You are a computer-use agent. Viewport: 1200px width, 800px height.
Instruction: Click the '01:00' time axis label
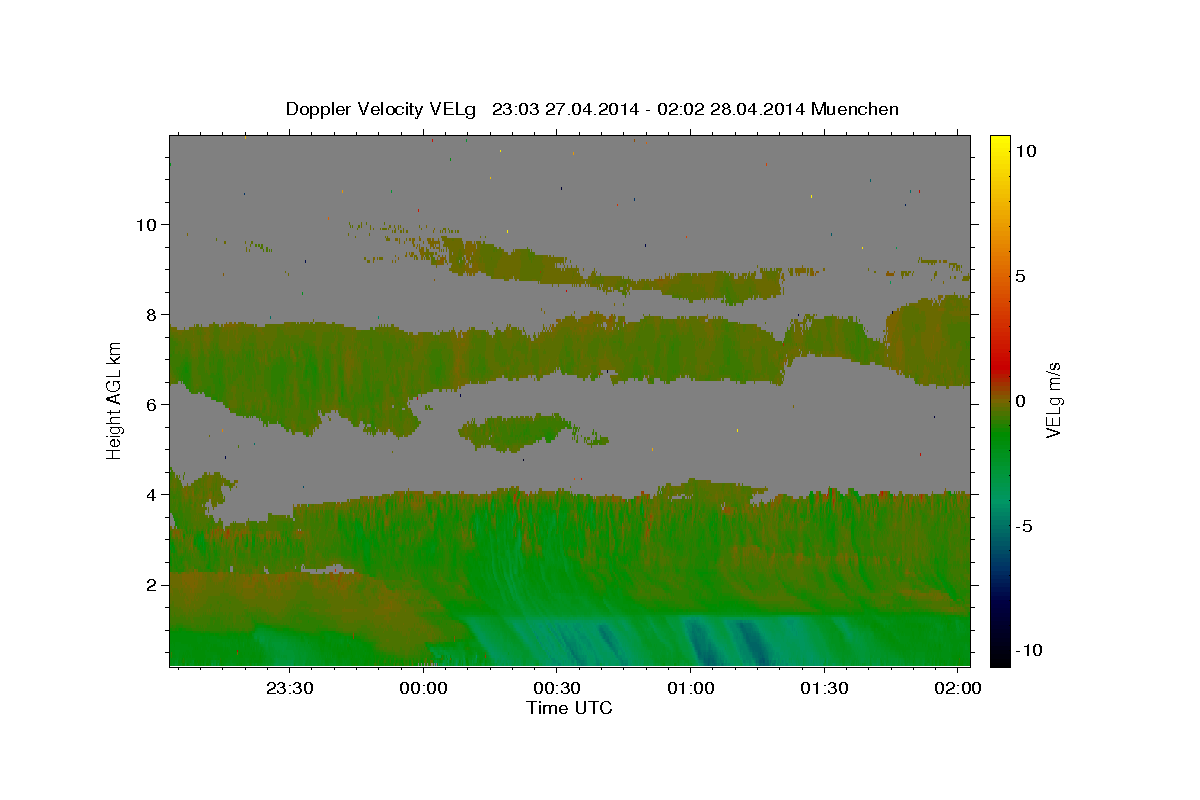point(690,689)
